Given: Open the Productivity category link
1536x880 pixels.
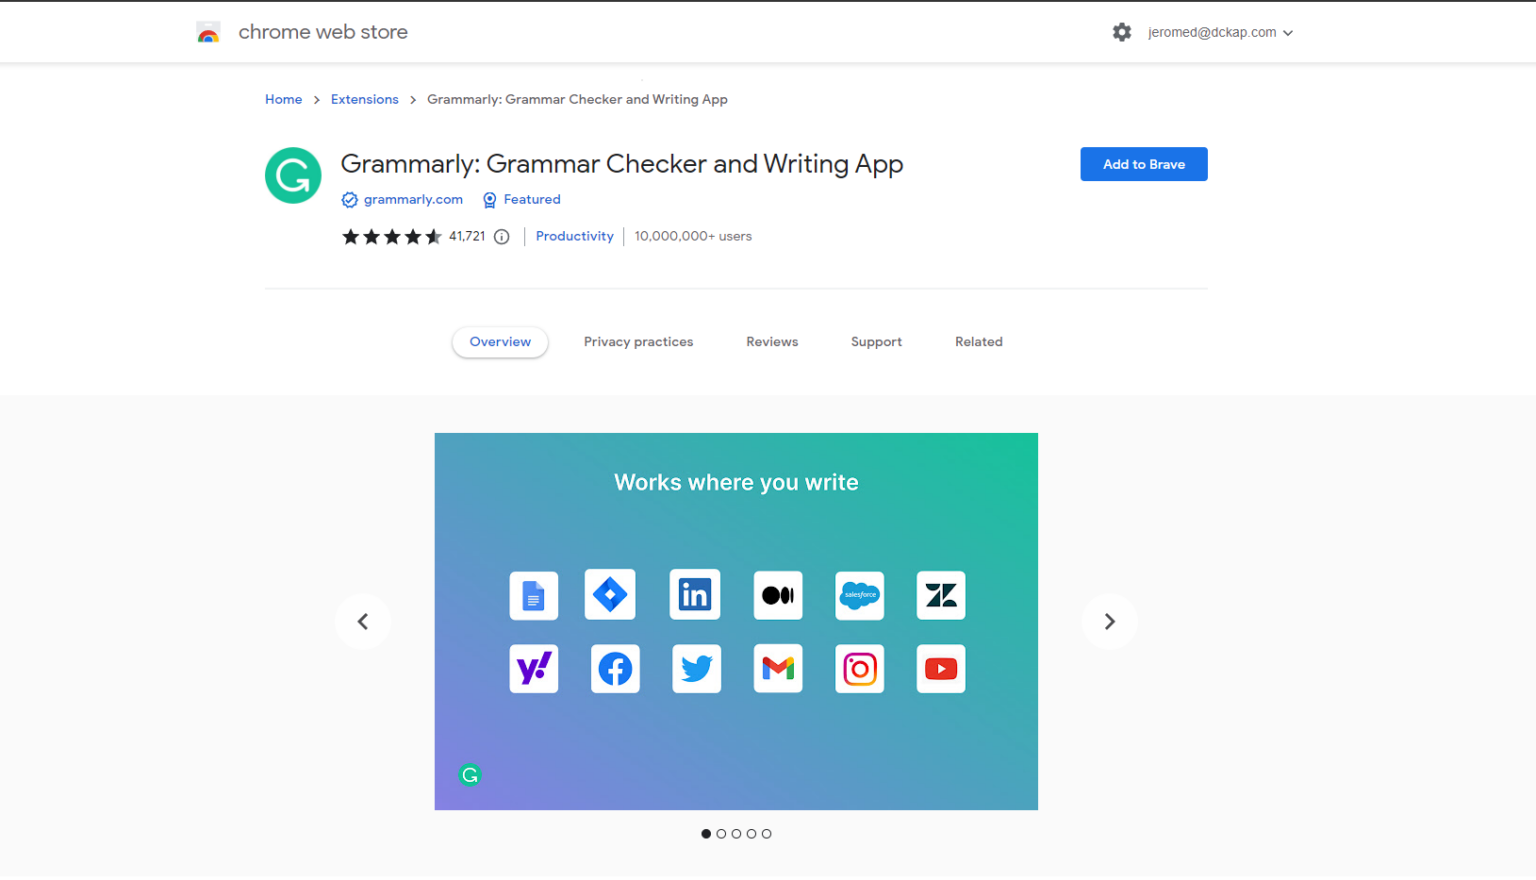Looking at the screenshot, I should click(575, 237).
